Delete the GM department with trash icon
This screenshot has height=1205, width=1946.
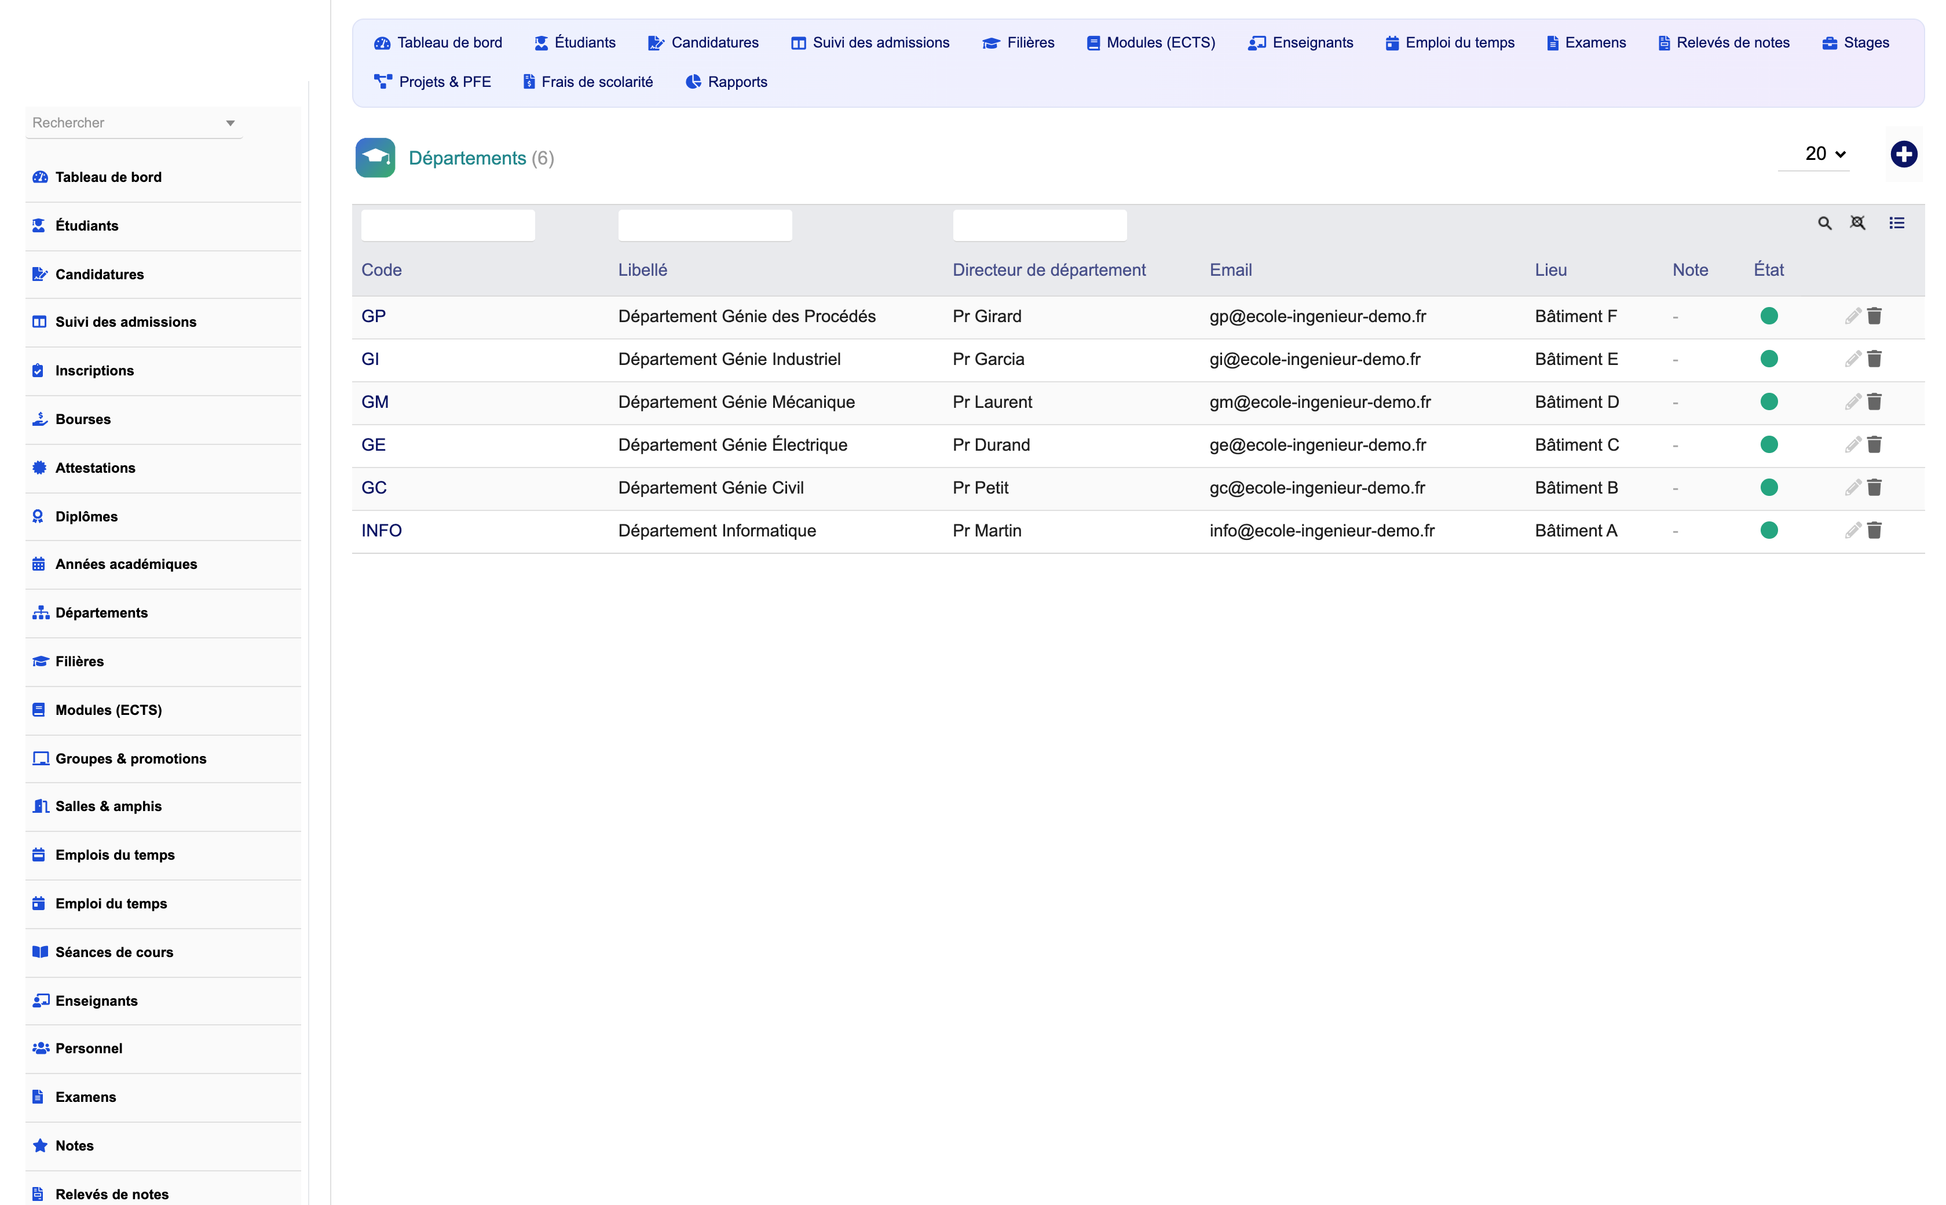coord(1874,402)
